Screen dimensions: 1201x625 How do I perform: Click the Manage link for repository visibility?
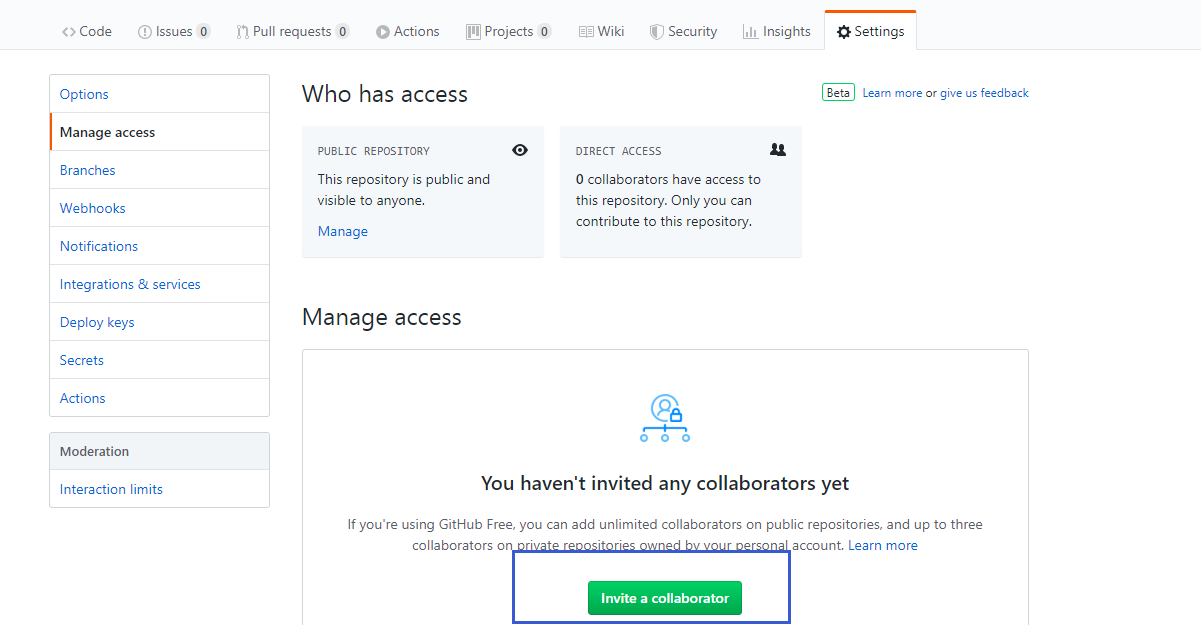(343, 231)
